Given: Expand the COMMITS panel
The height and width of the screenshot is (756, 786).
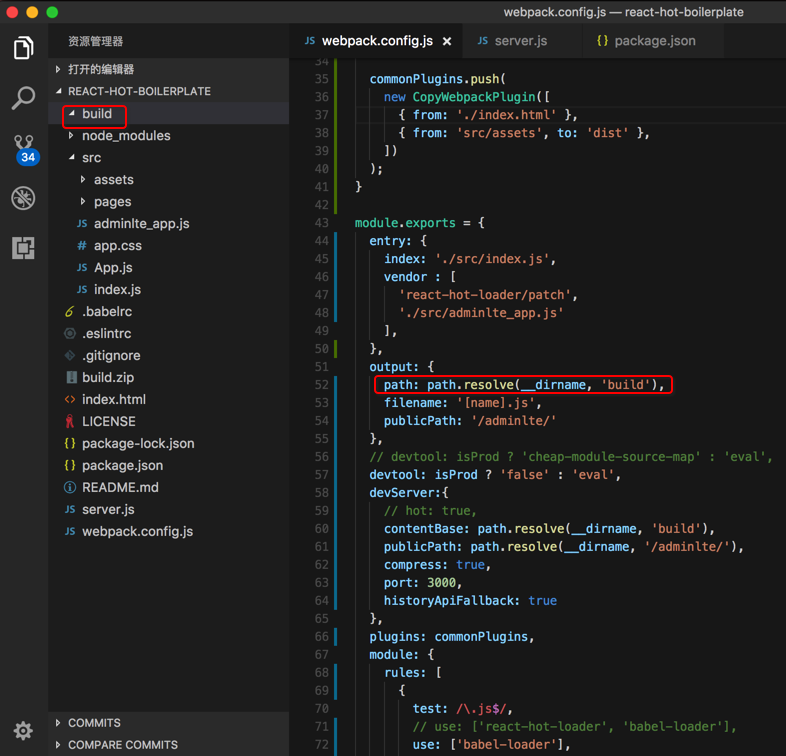Looking at the screenshot, I should click(x=94, y=723).
